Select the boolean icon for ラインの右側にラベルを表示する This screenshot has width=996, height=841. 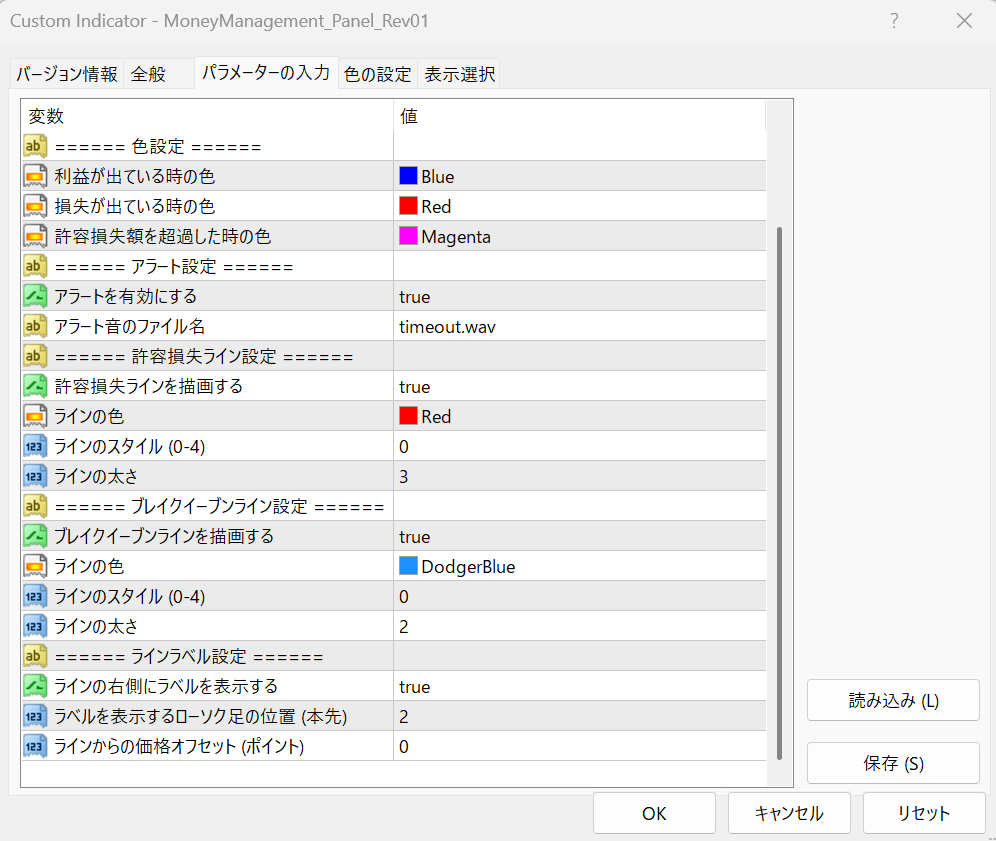coord(35,686)
